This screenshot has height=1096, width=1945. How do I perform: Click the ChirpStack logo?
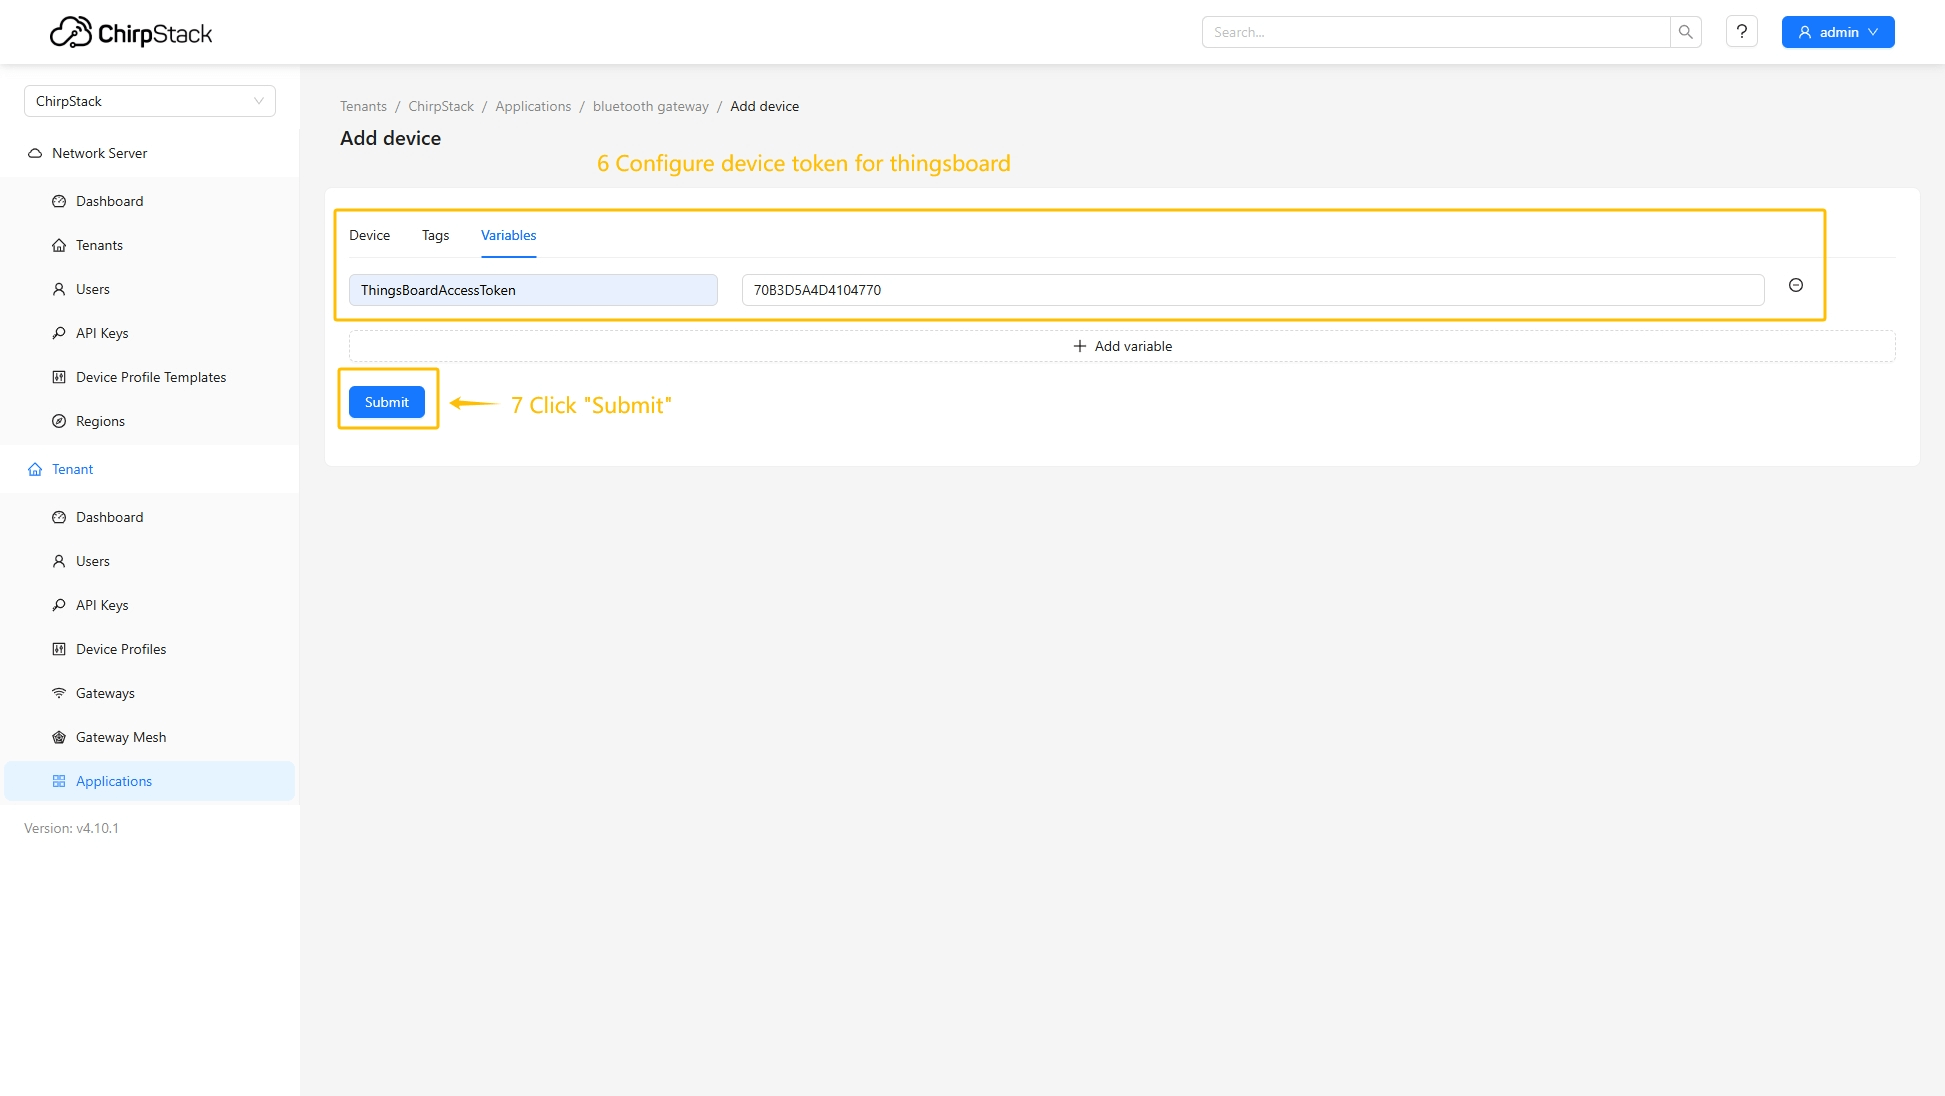[x=131, y=33]
